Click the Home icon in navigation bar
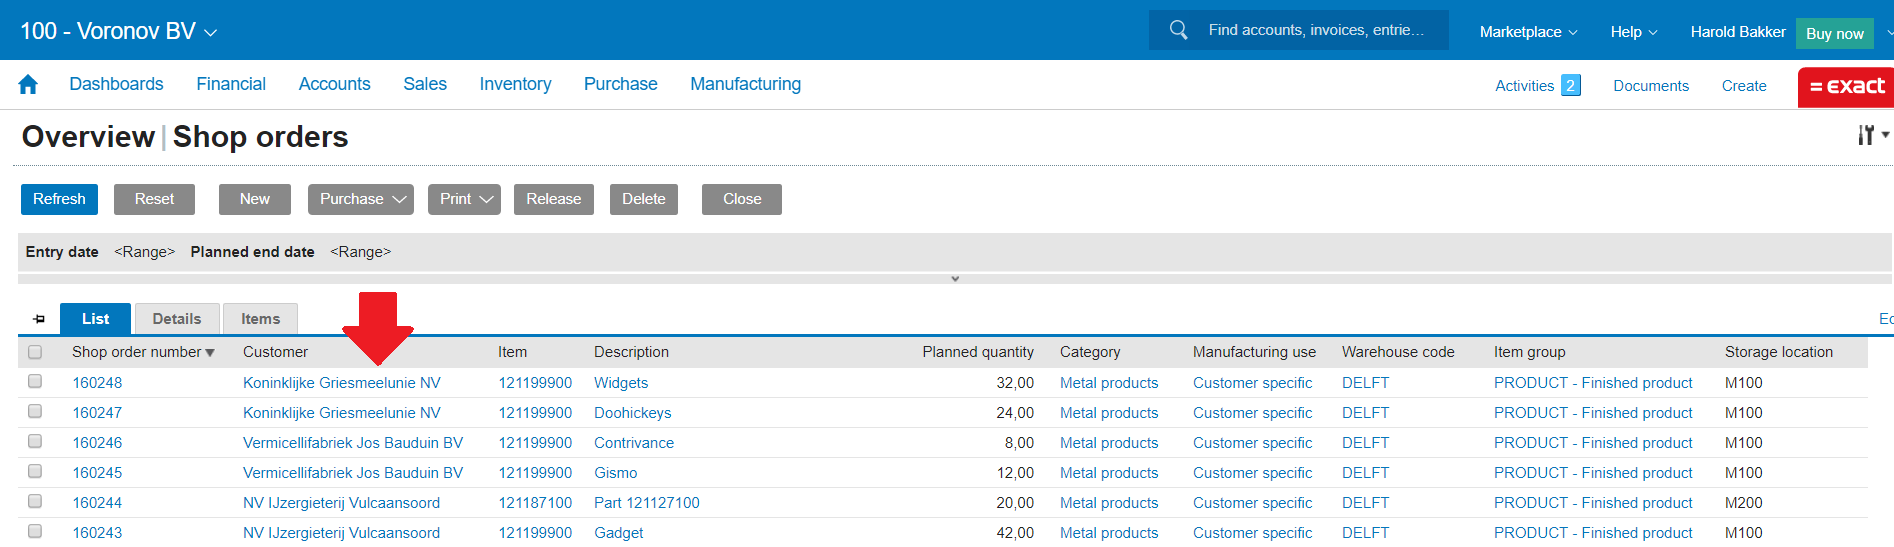The width and height of the screenshot is (1894, 547). 28,85
